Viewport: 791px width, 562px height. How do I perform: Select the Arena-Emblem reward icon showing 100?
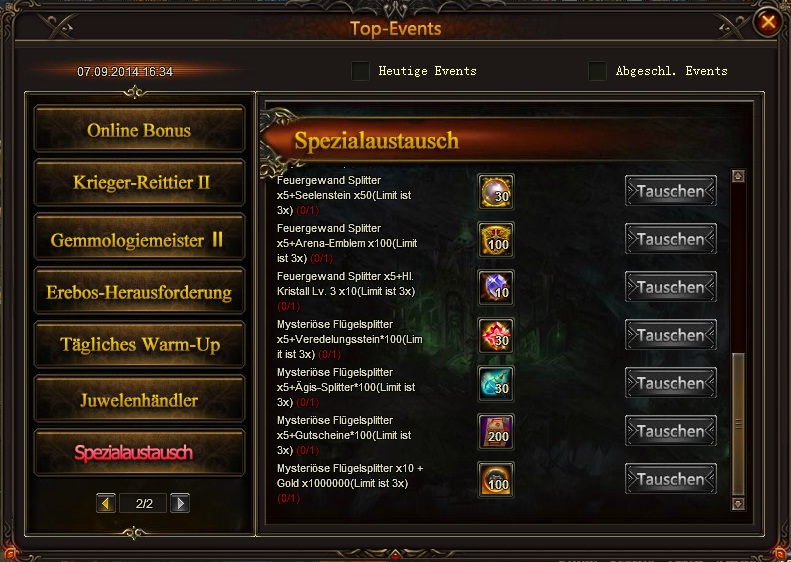(496, 240)
